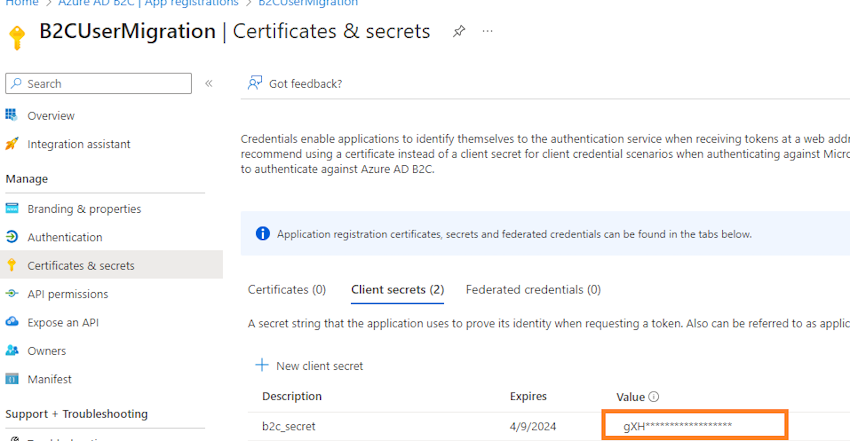Go to Authentication settings

[64, 237]
